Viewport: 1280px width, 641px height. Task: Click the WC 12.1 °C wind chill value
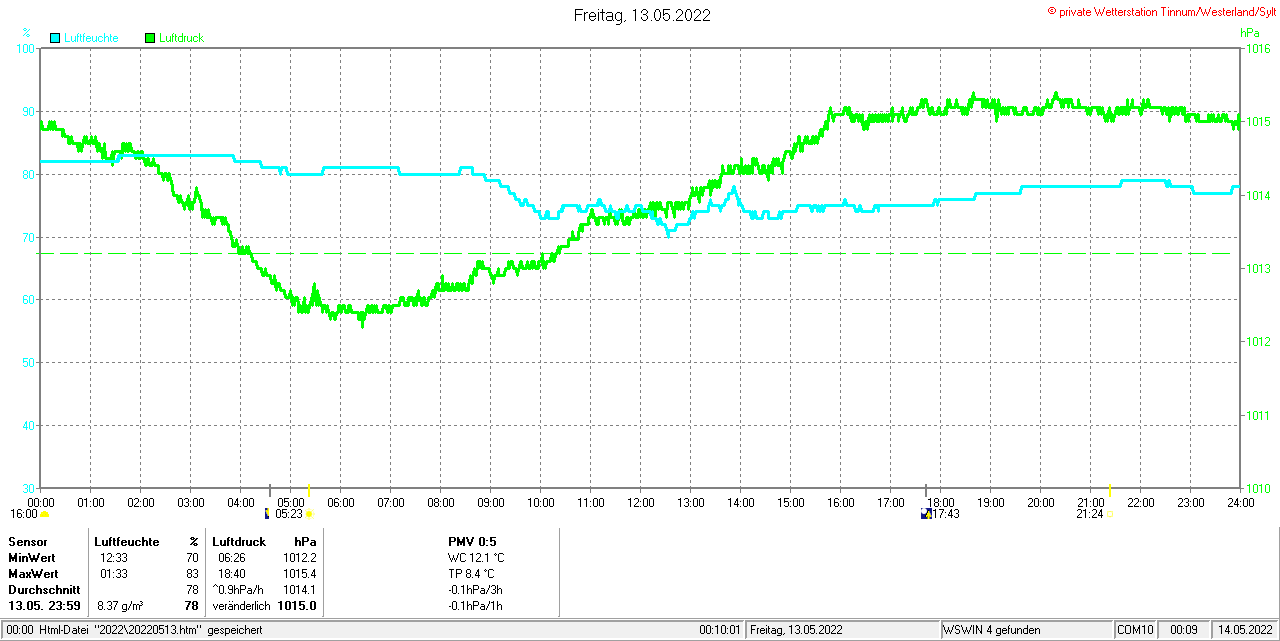476,557
